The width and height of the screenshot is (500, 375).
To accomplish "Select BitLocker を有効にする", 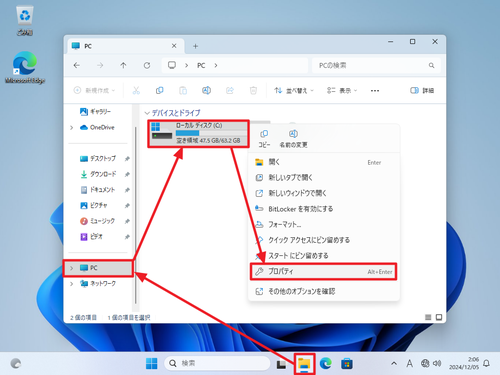I will (324, 209).
